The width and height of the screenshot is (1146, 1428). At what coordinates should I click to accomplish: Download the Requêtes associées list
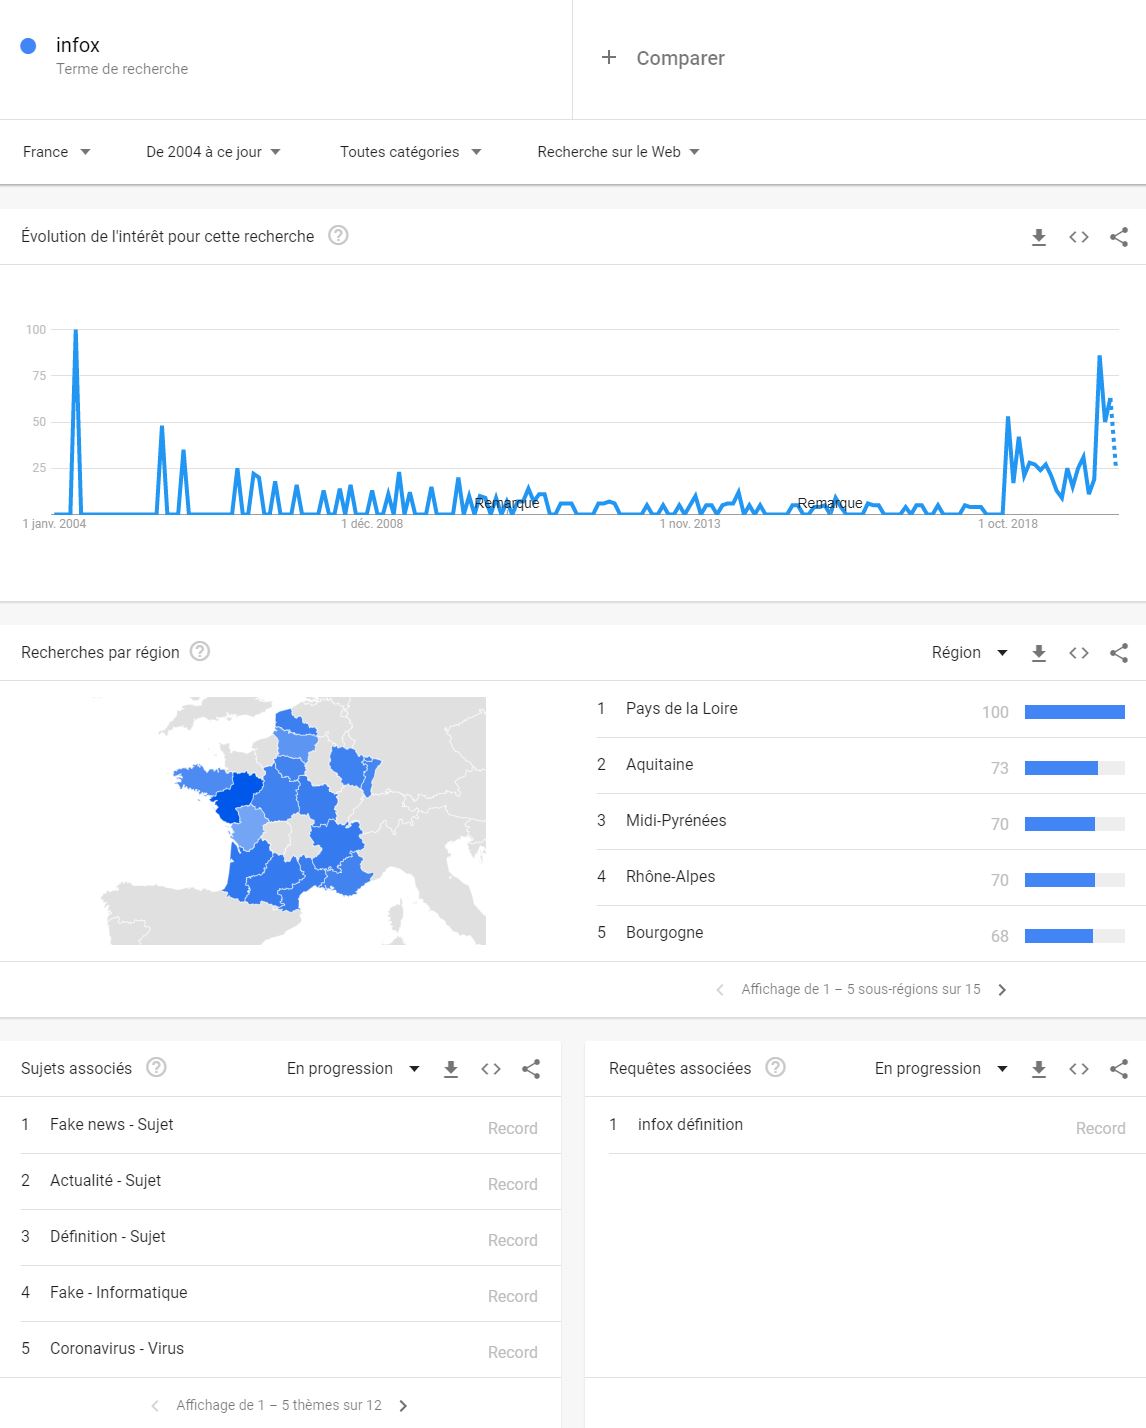point(1039,1069)
